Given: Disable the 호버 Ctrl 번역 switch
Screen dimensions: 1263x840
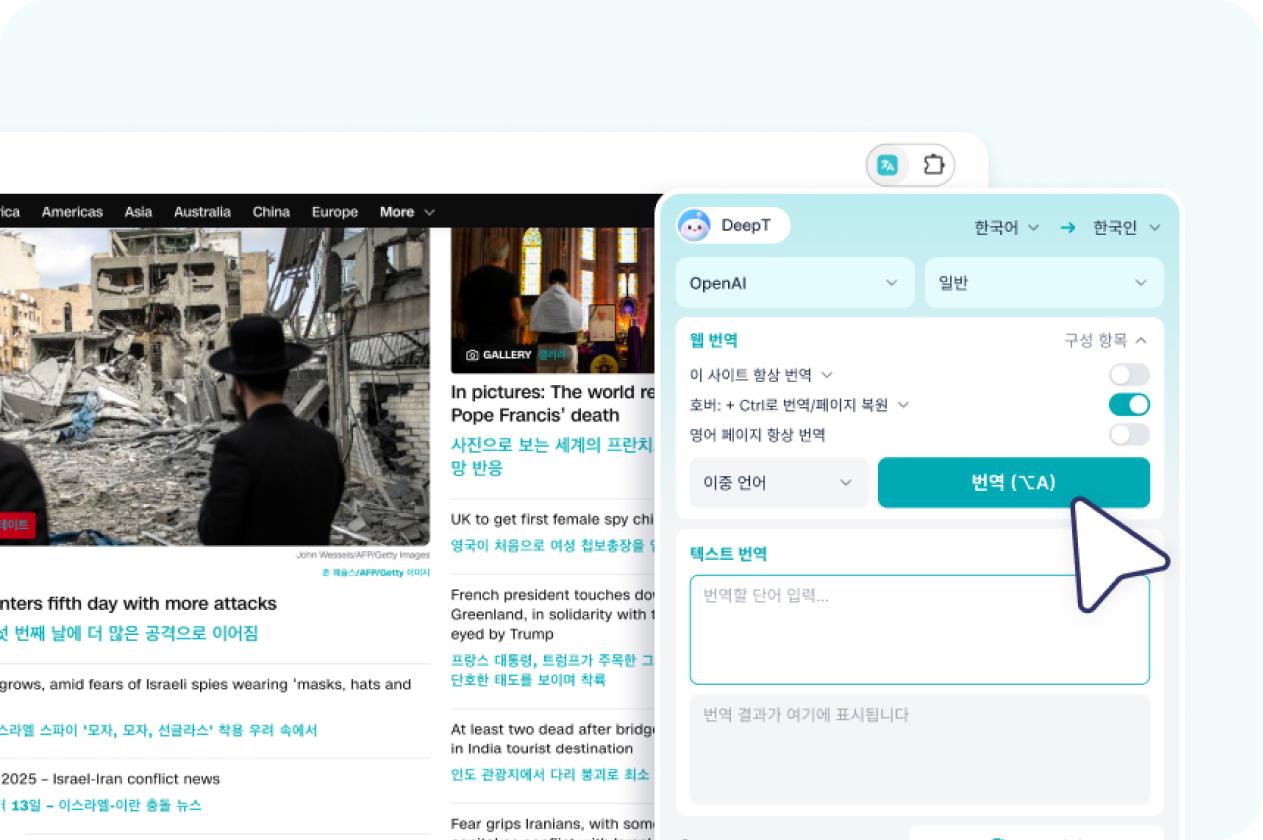Looking at the screenshot, I should 1129,405.
